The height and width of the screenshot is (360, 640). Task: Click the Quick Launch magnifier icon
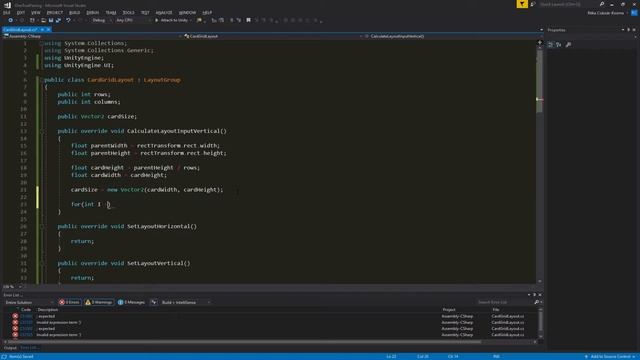602,4
